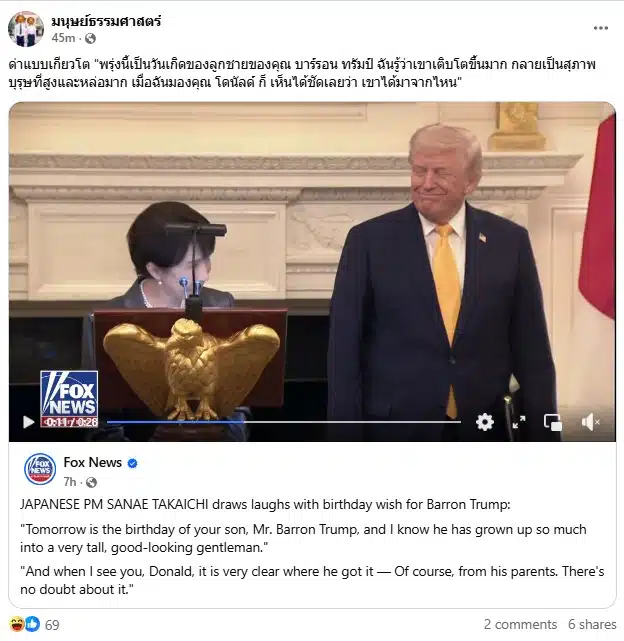This screenshot has width=624, height=641.
Task: Play the Fox News video
Action: tap(28, 422)
